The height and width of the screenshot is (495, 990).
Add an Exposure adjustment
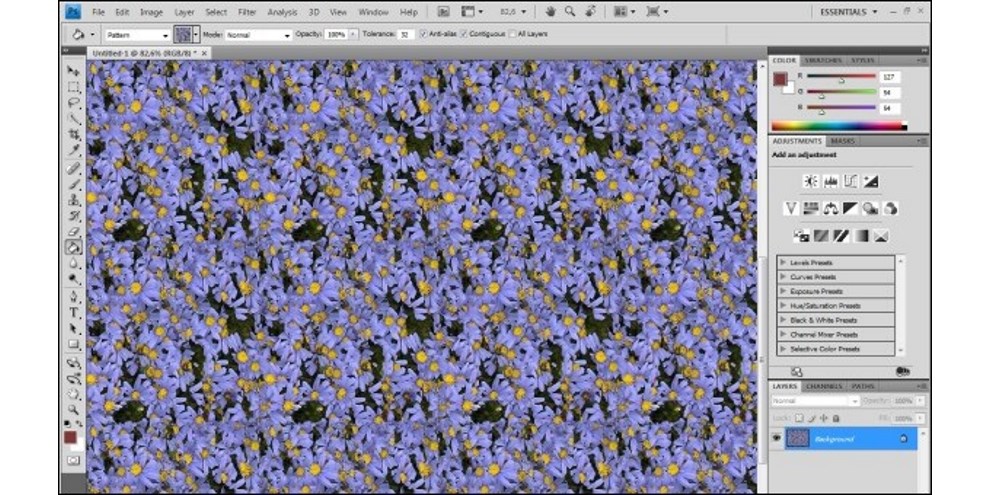pyautogui.click(x=871, y=182)
